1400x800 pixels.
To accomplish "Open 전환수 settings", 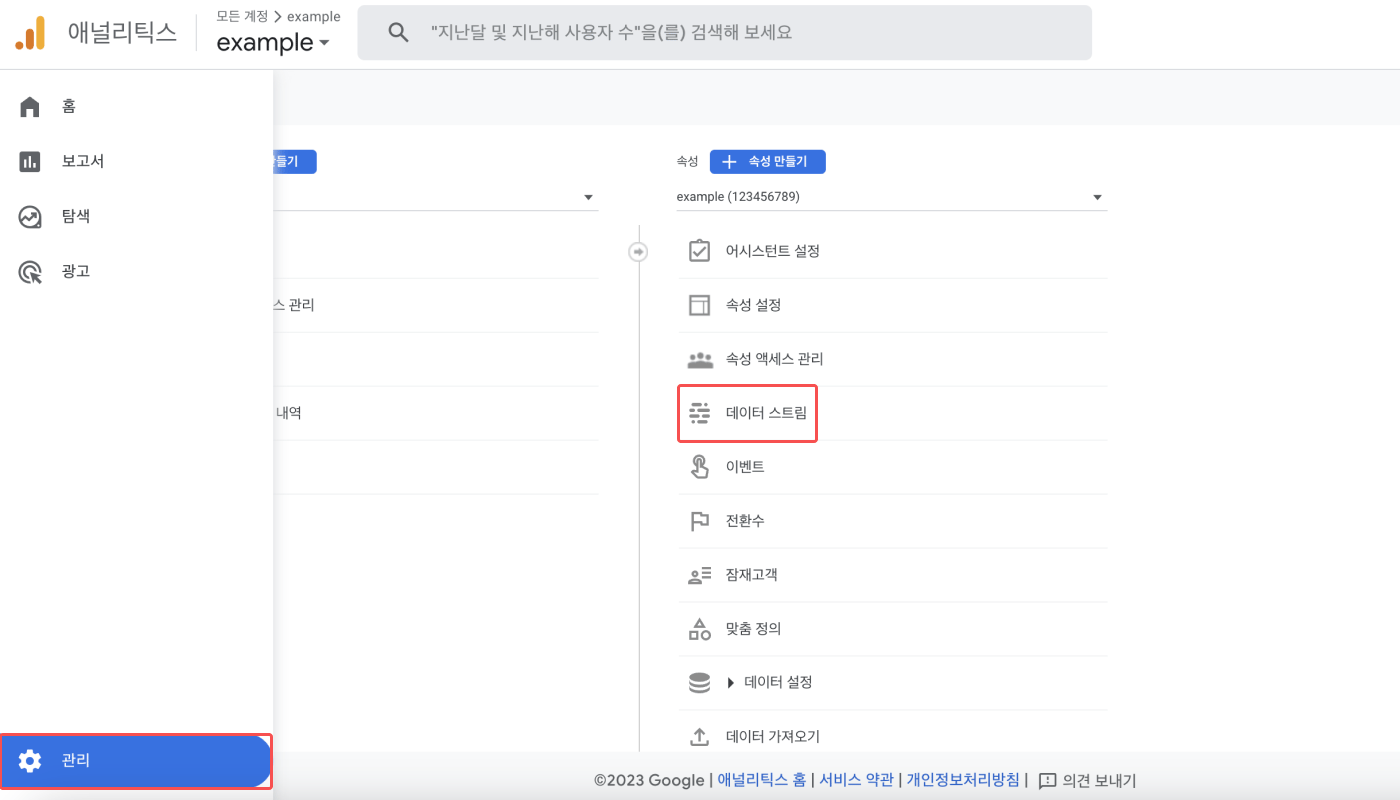I will coord(893,521).
